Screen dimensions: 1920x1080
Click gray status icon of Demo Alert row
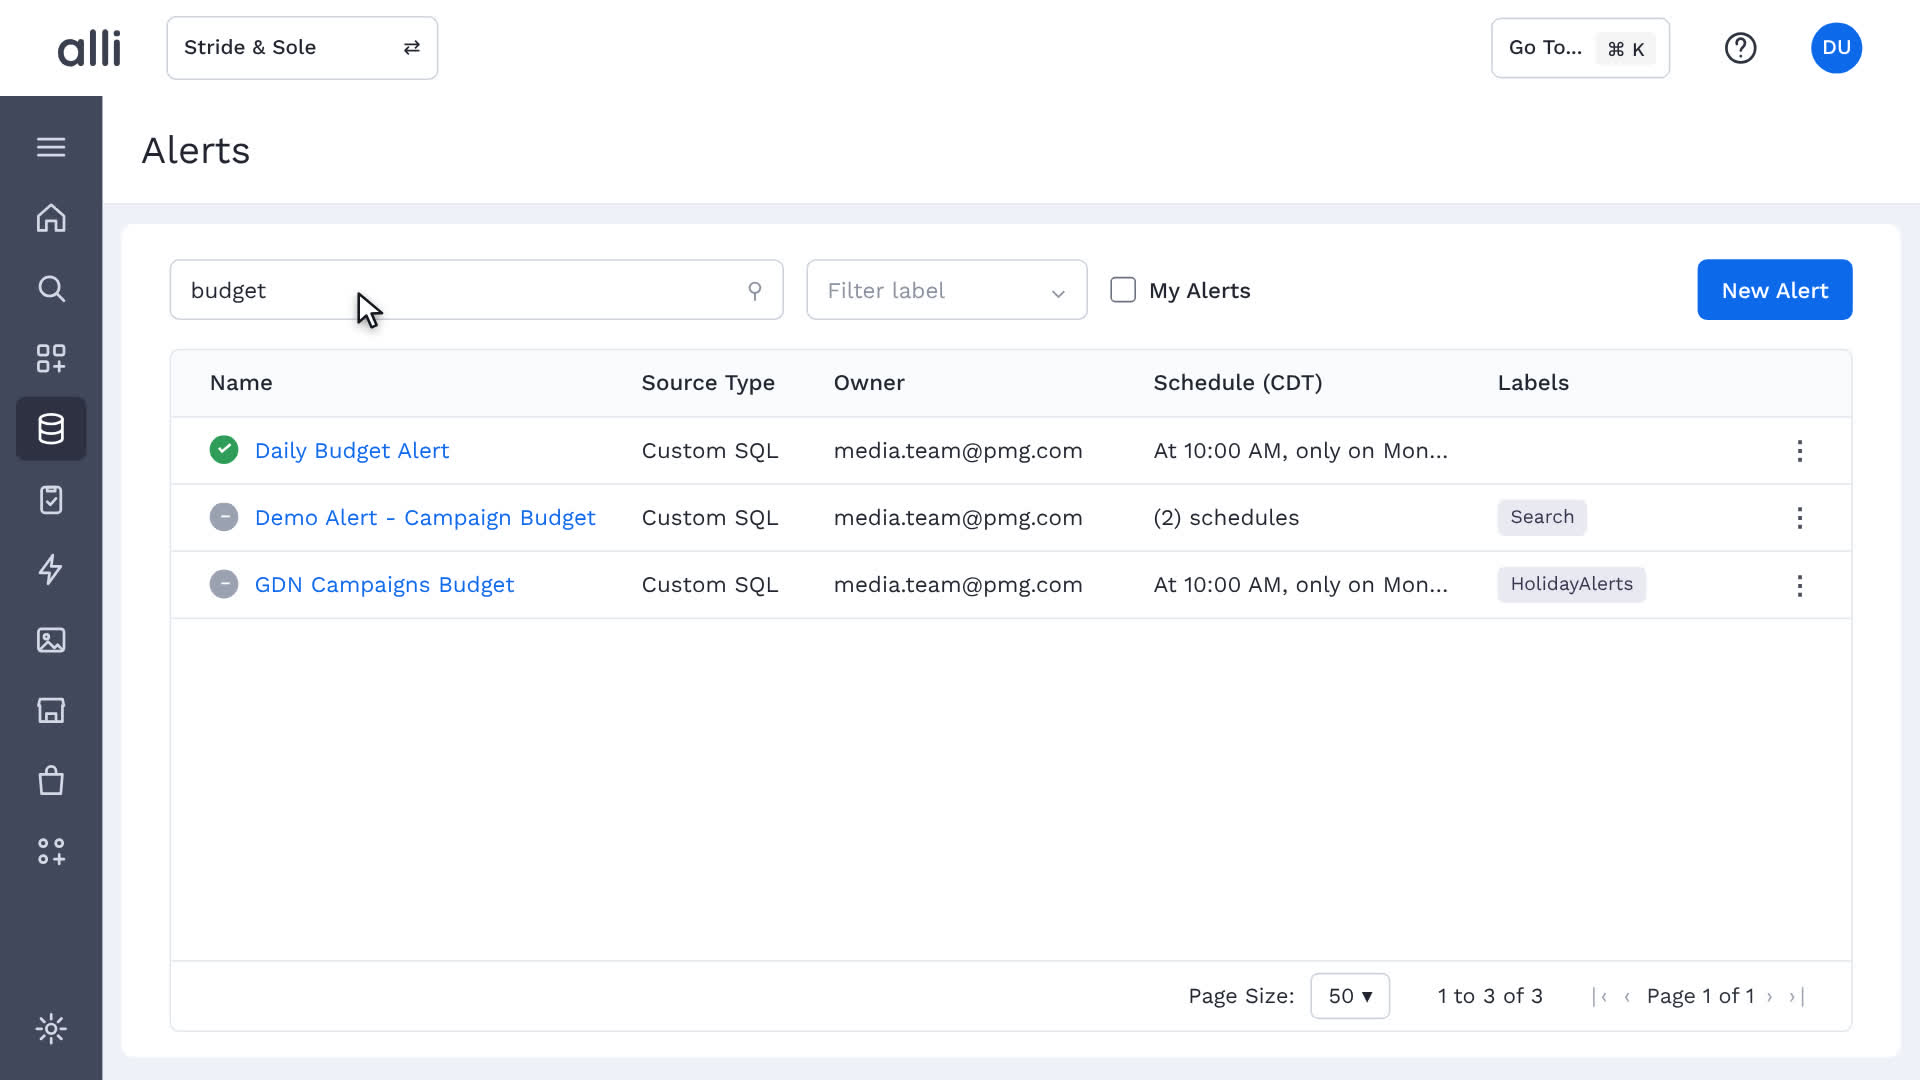(224, 517)
